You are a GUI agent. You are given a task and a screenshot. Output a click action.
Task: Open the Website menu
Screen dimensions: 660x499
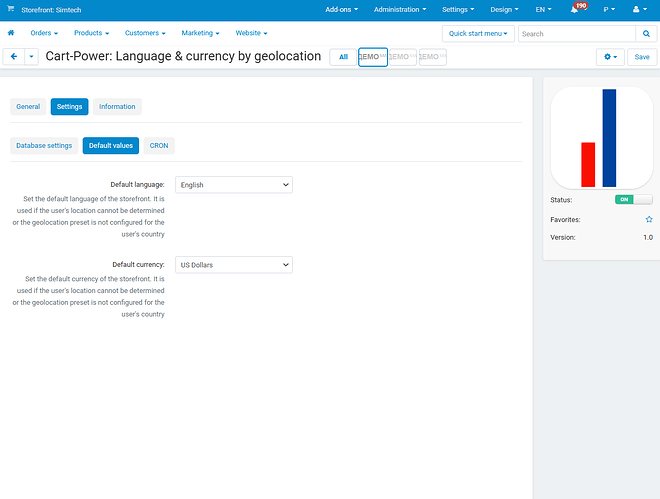point(251,33)
